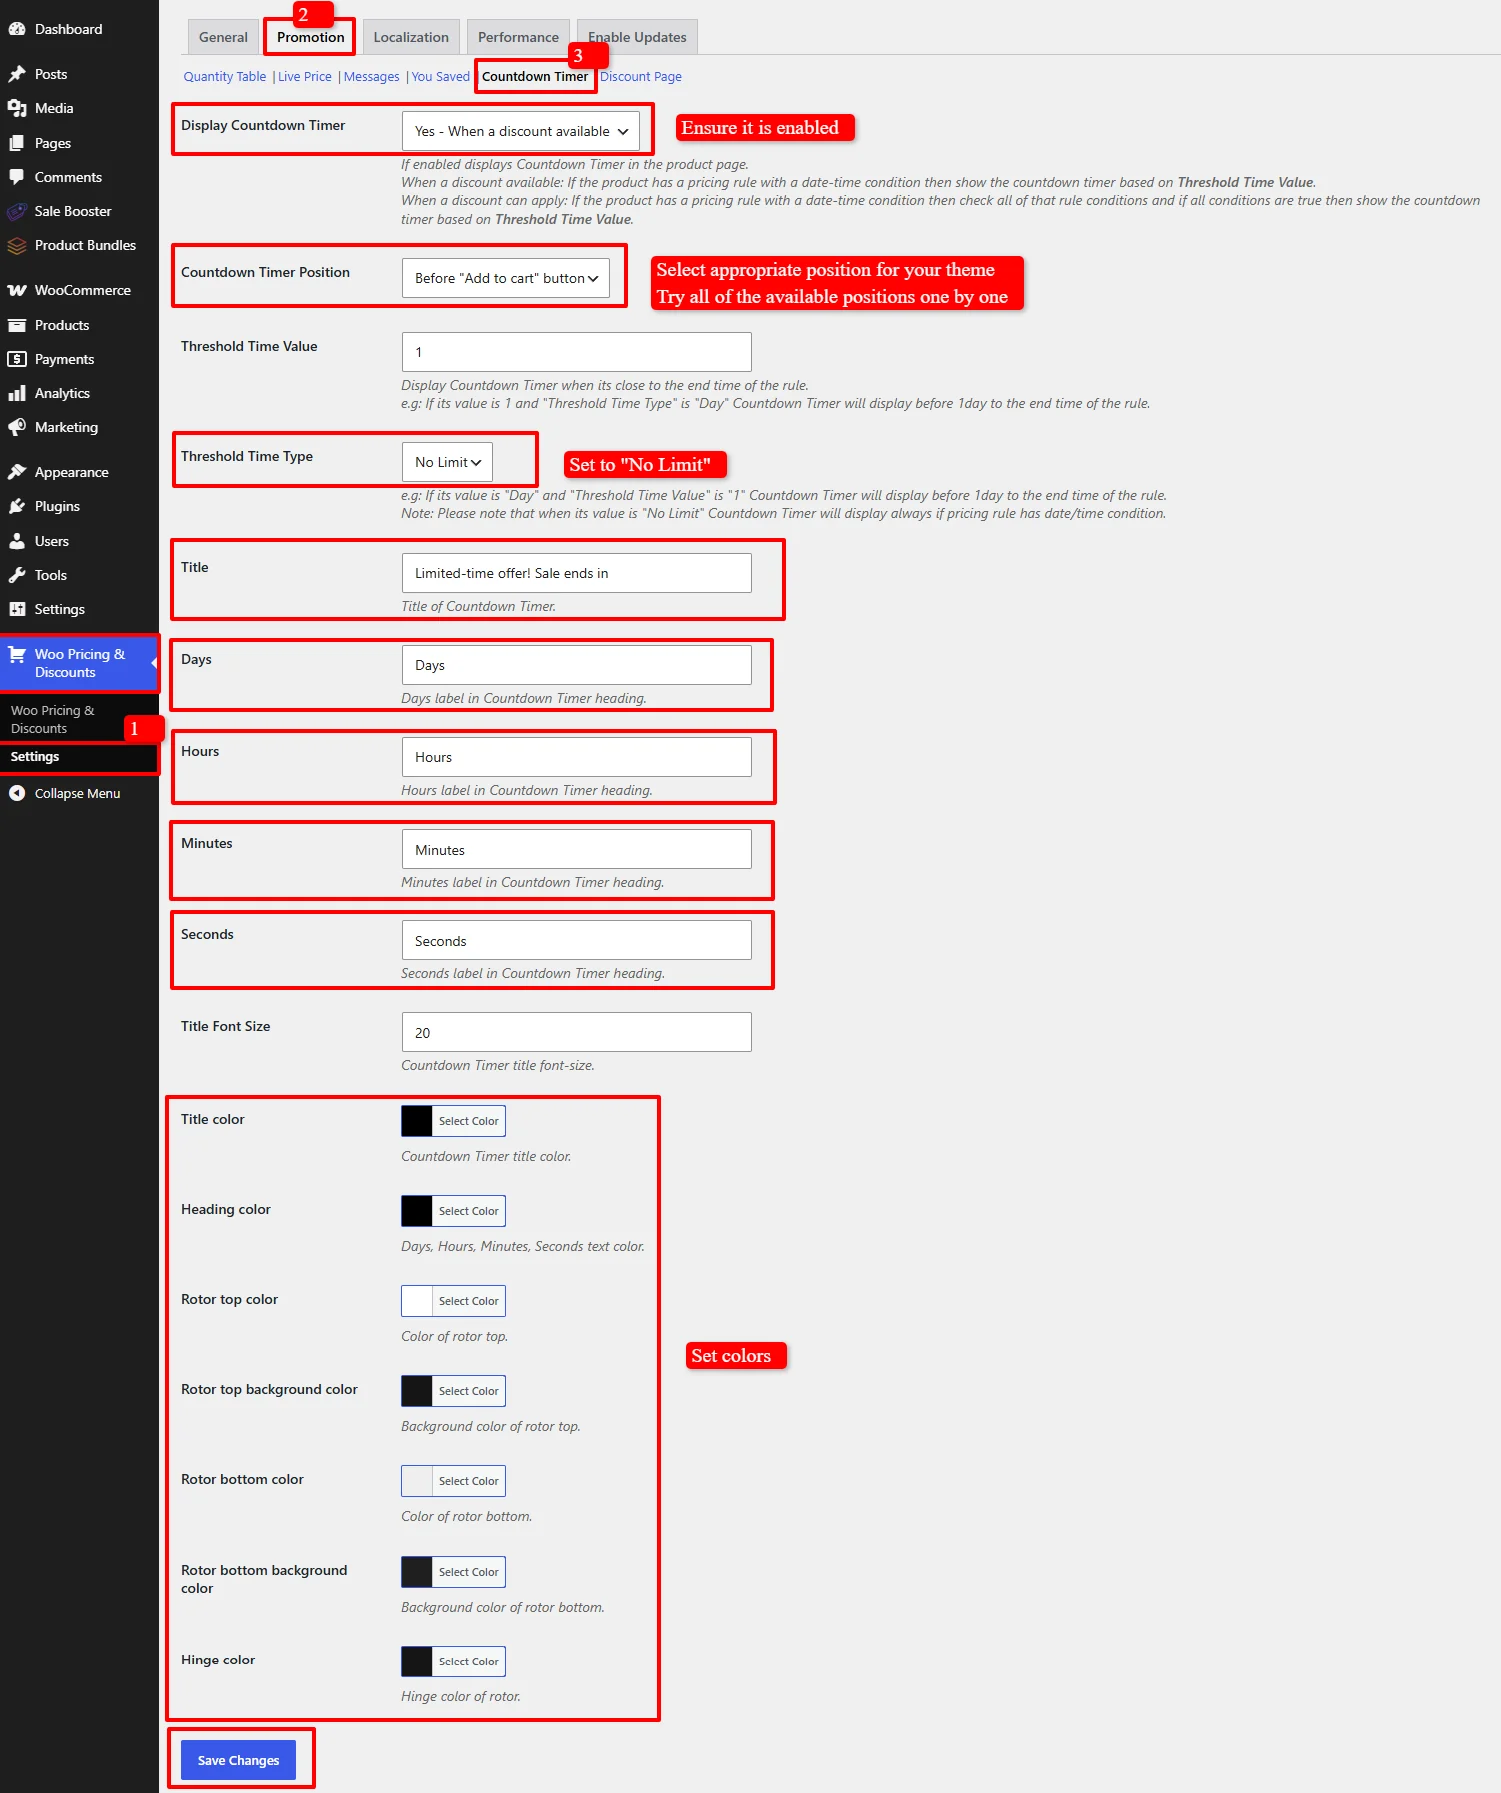The image size is (1501, 1793).
Task: Click the Analytics bar chart icon
Action: click(17, 393)
